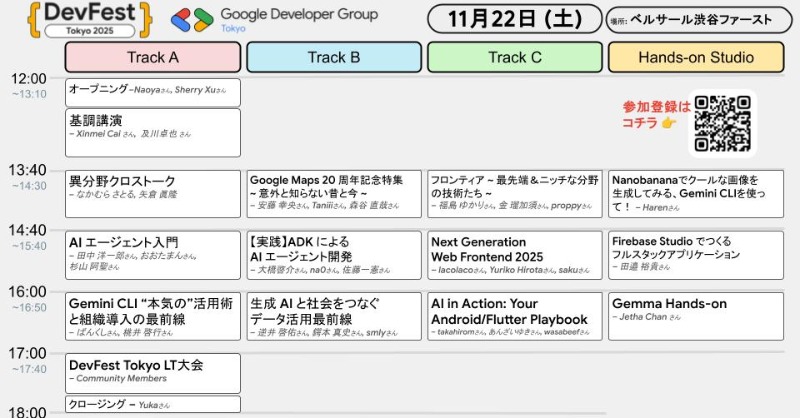Click the pointing hand emoji beside コチラ
The image size is (800, 418).
click(668, 123)
